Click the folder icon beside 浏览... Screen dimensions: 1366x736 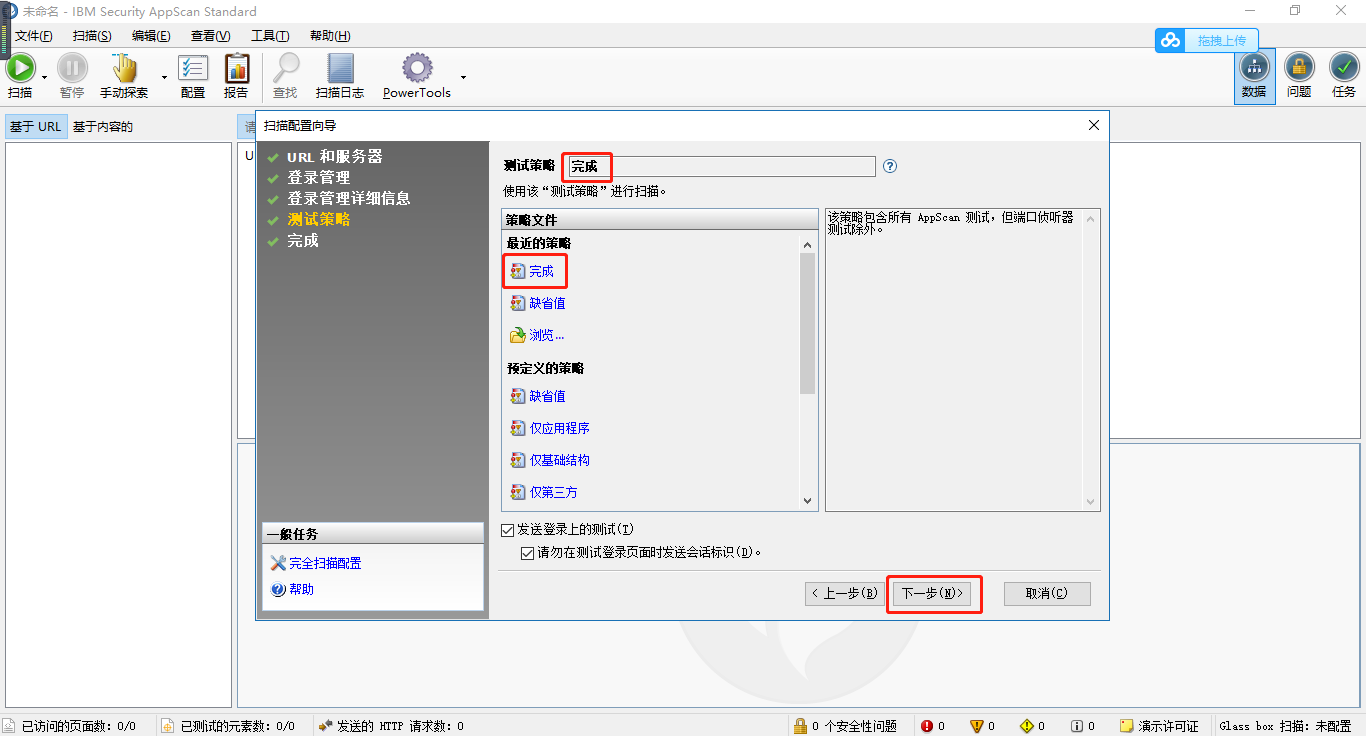click(x=517, y=335)
